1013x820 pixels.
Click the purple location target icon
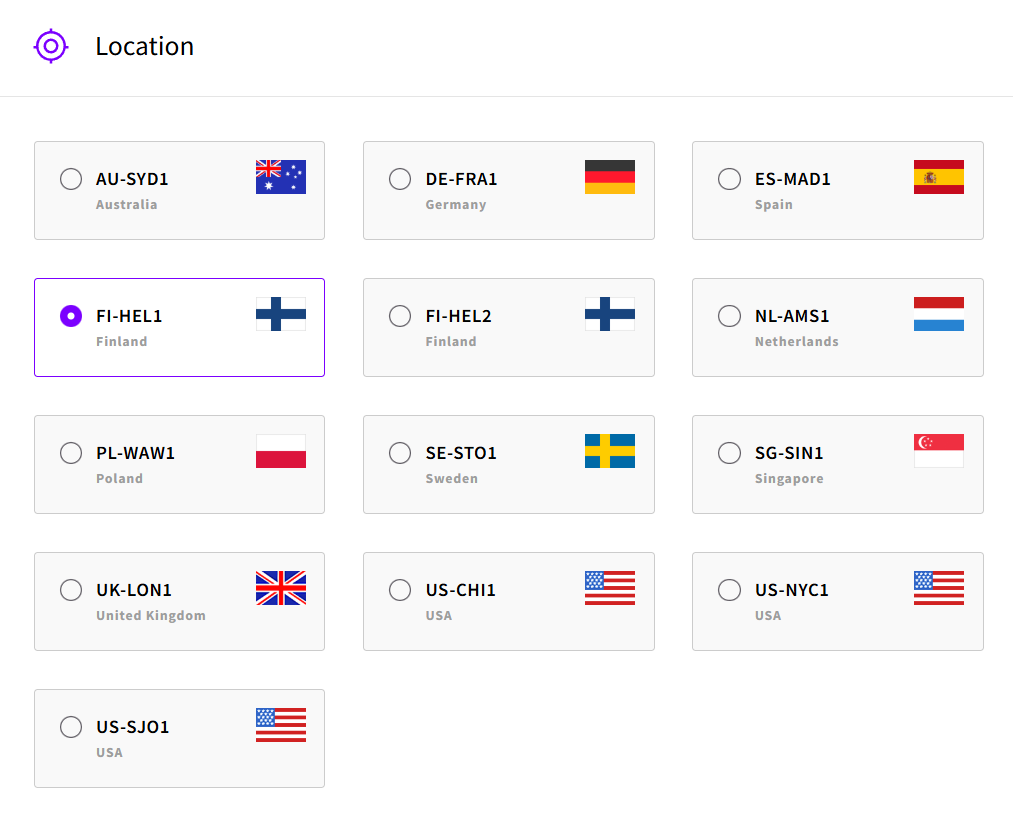coord(50,46)
